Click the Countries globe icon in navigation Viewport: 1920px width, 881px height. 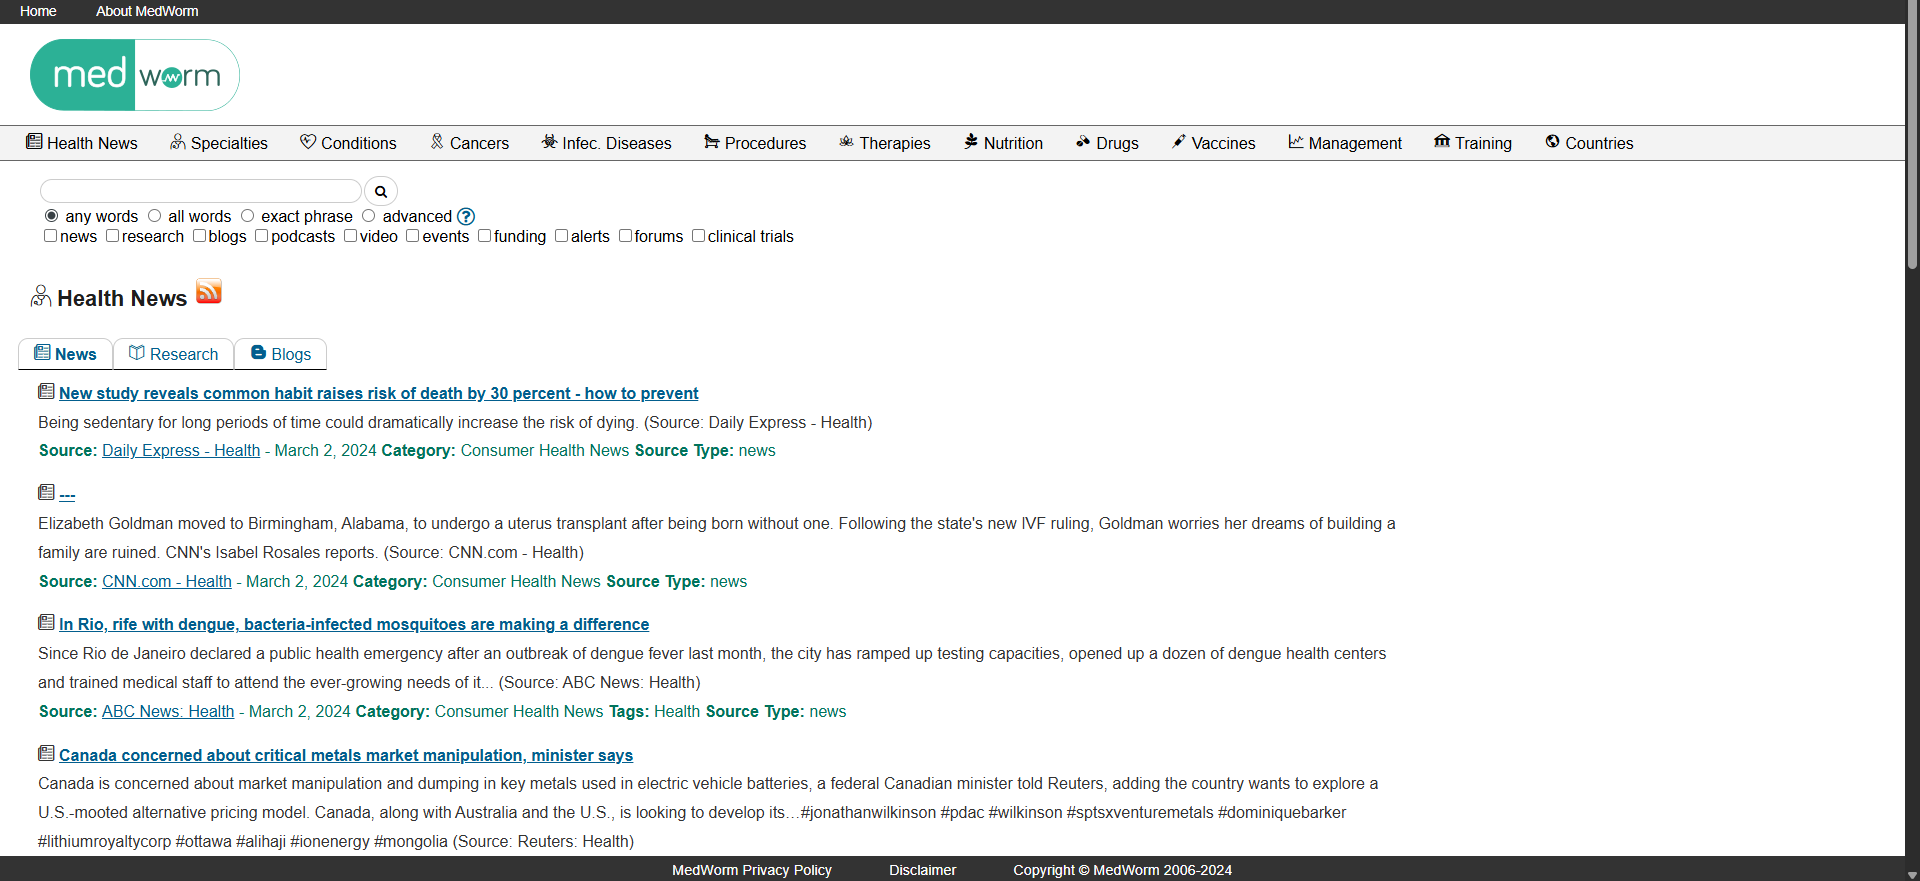1552,142
